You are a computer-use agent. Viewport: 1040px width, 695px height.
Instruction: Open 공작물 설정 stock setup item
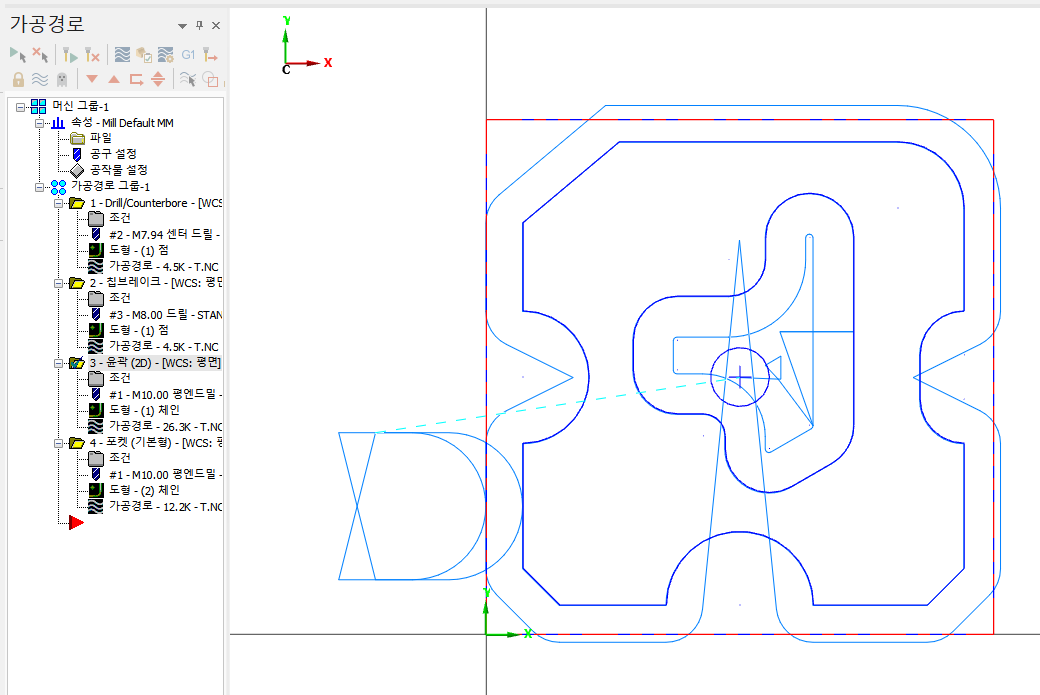pos(119,170)
